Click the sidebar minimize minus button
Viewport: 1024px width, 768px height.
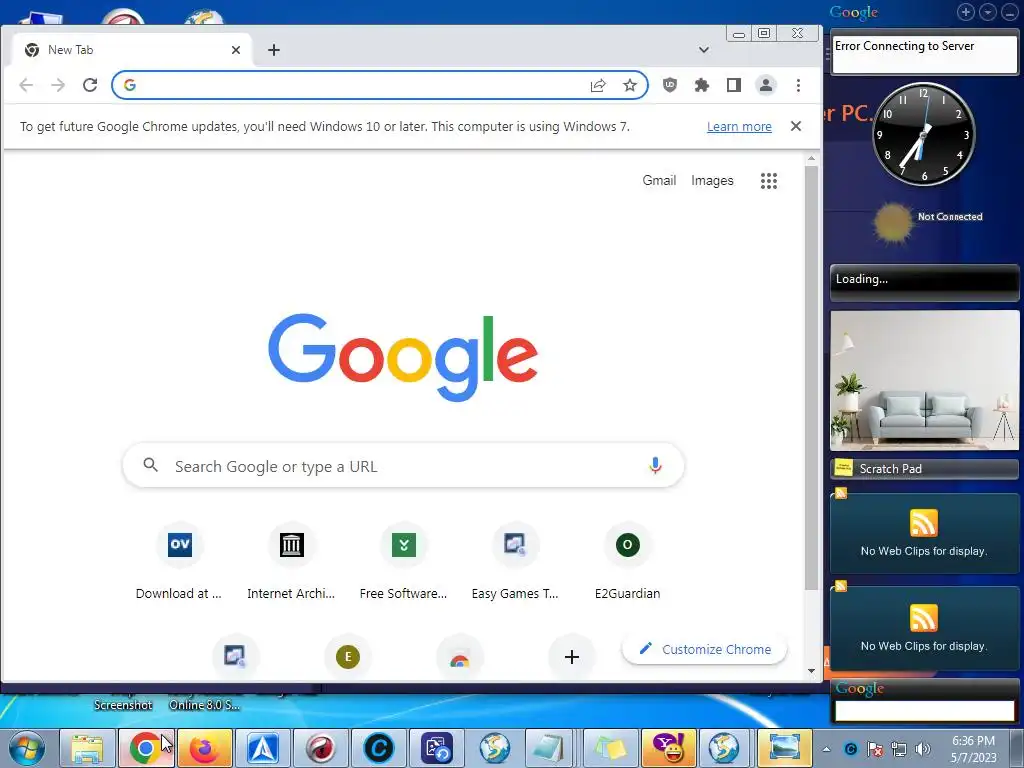[1010, 12]
